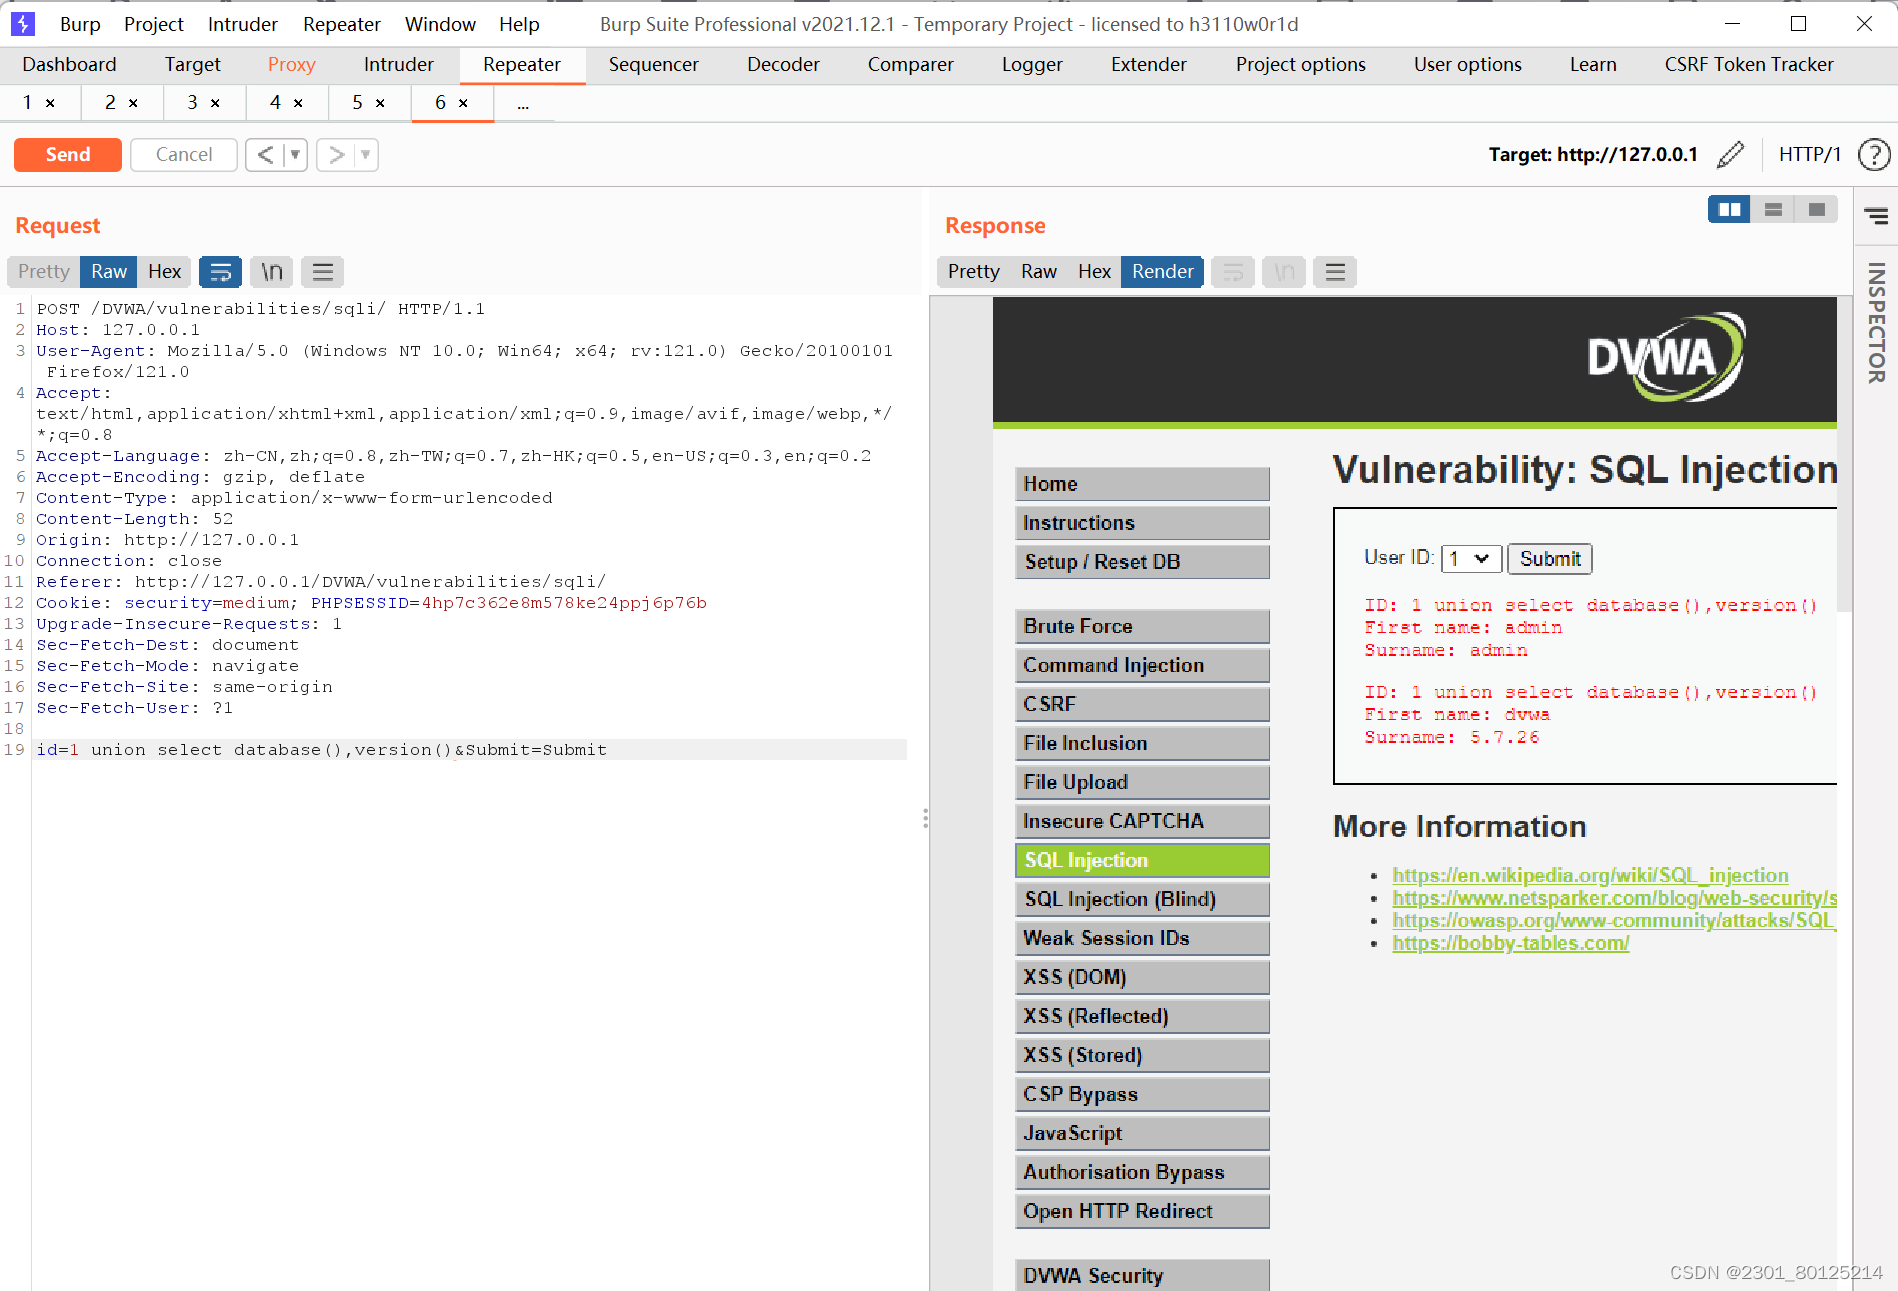Close Repeater tab 3
Image resolution: width=1898 pixels, height=1291 pixels.
tap(215, 103)
